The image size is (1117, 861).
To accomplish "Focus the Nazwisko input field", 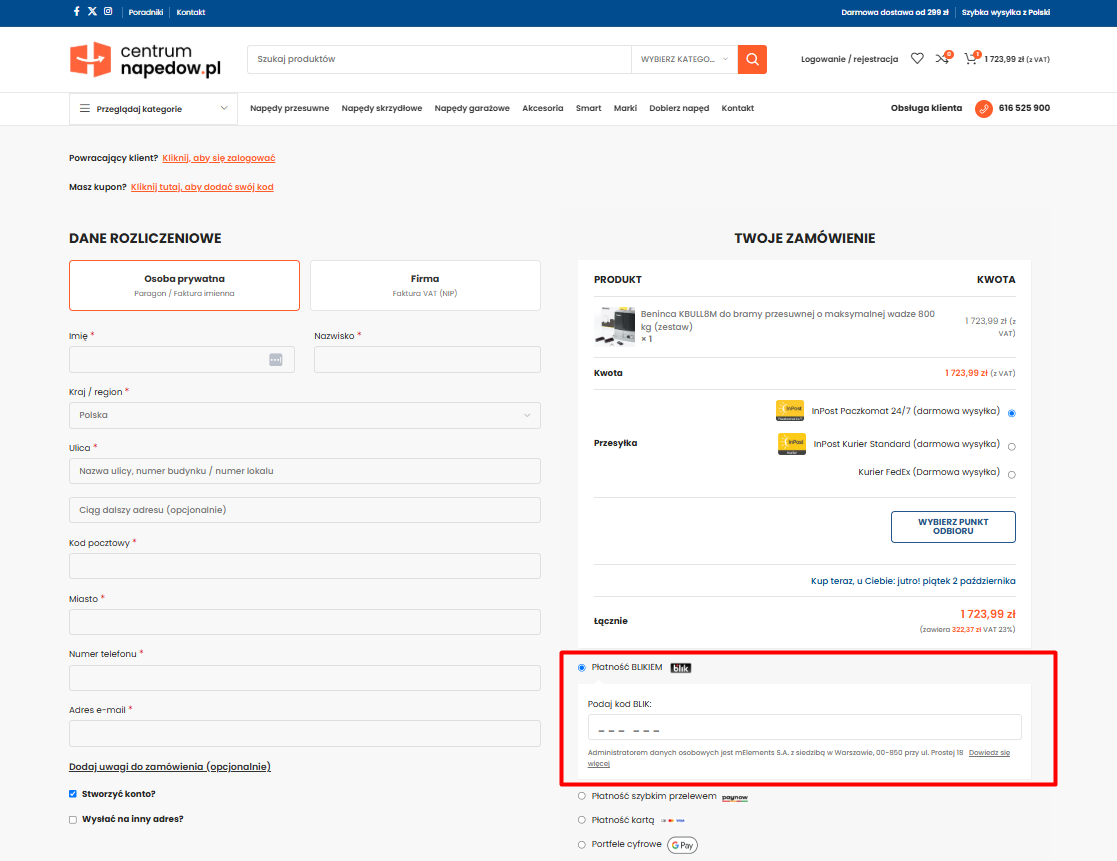I will point(427,360).
